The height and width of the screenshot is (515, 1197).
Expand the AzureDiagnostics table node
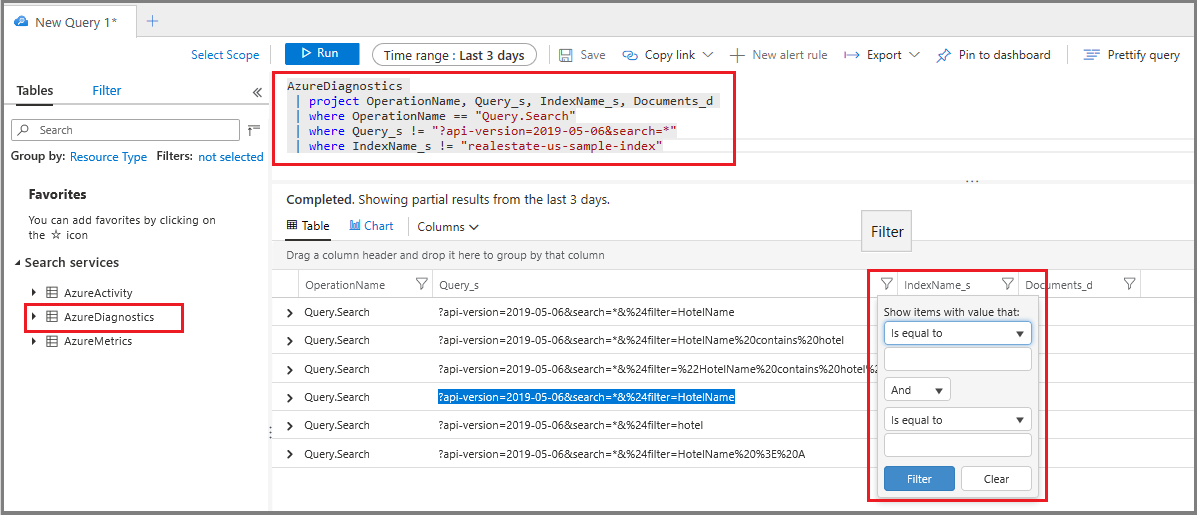click(34, 317)
